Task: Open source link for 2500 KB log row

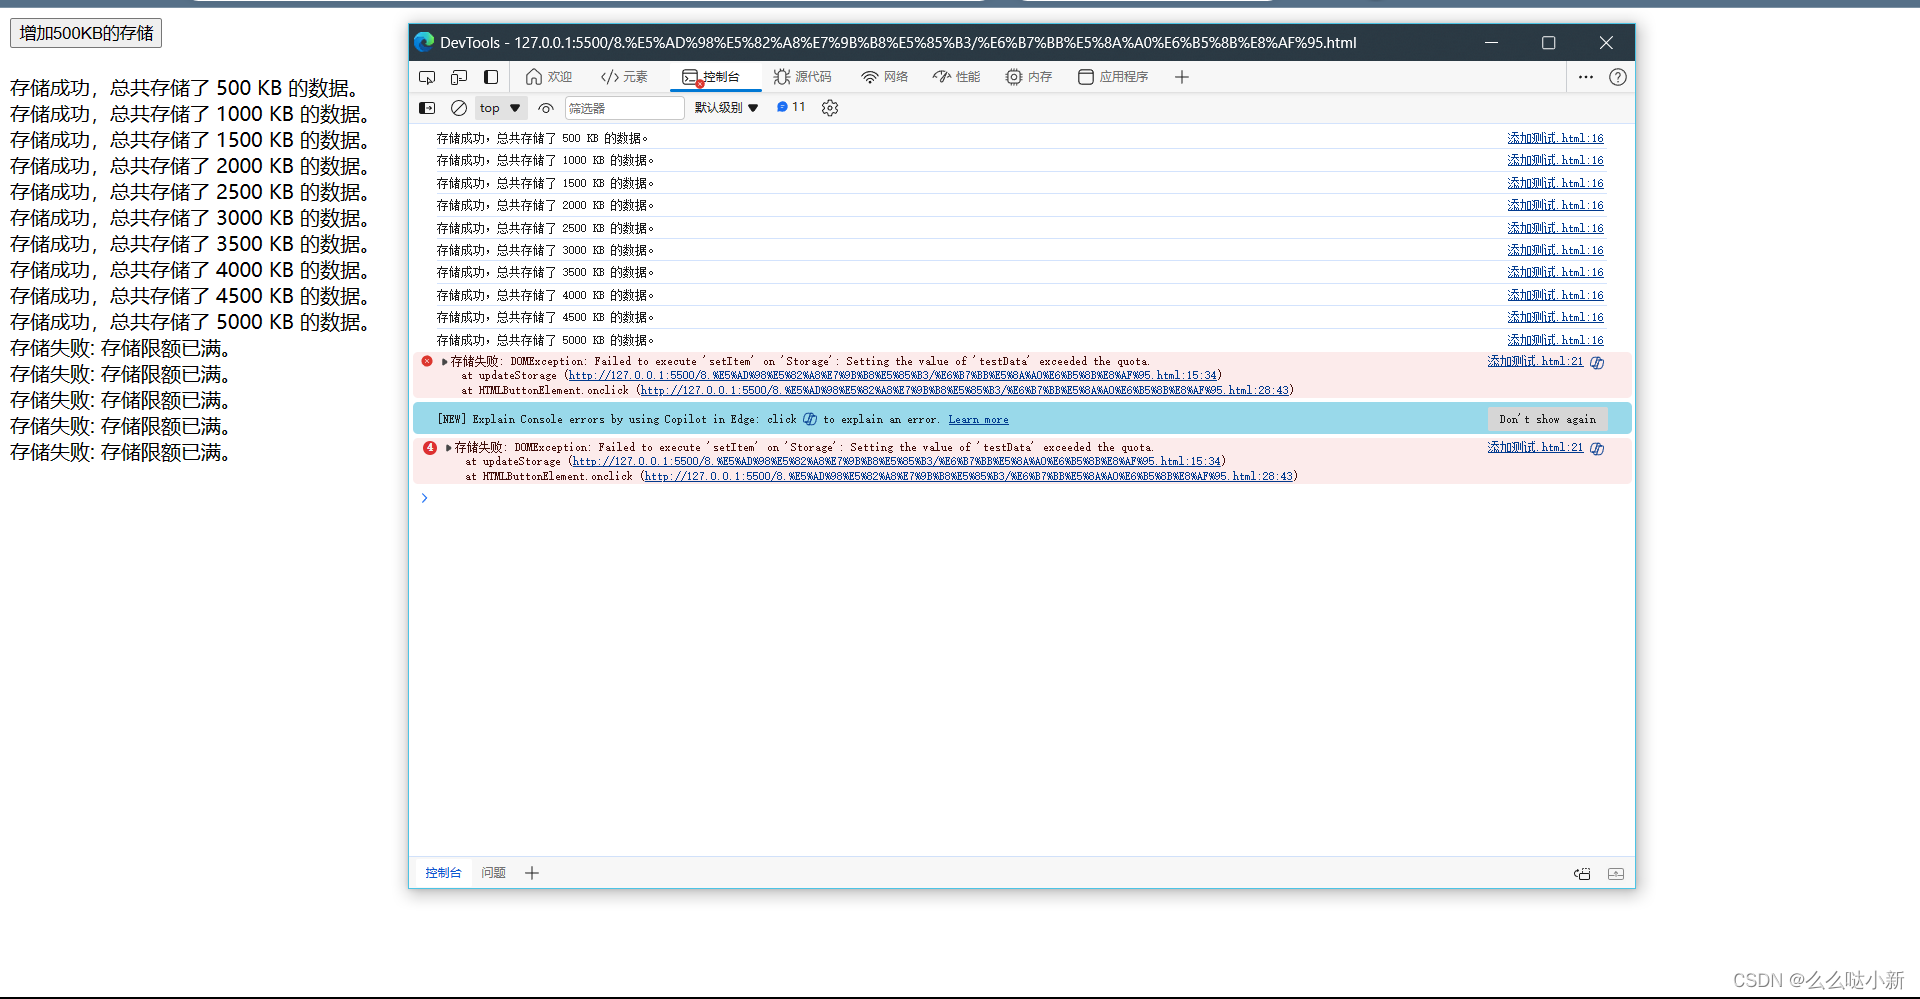Action: pyautogui.click(x=1555, y=228)
